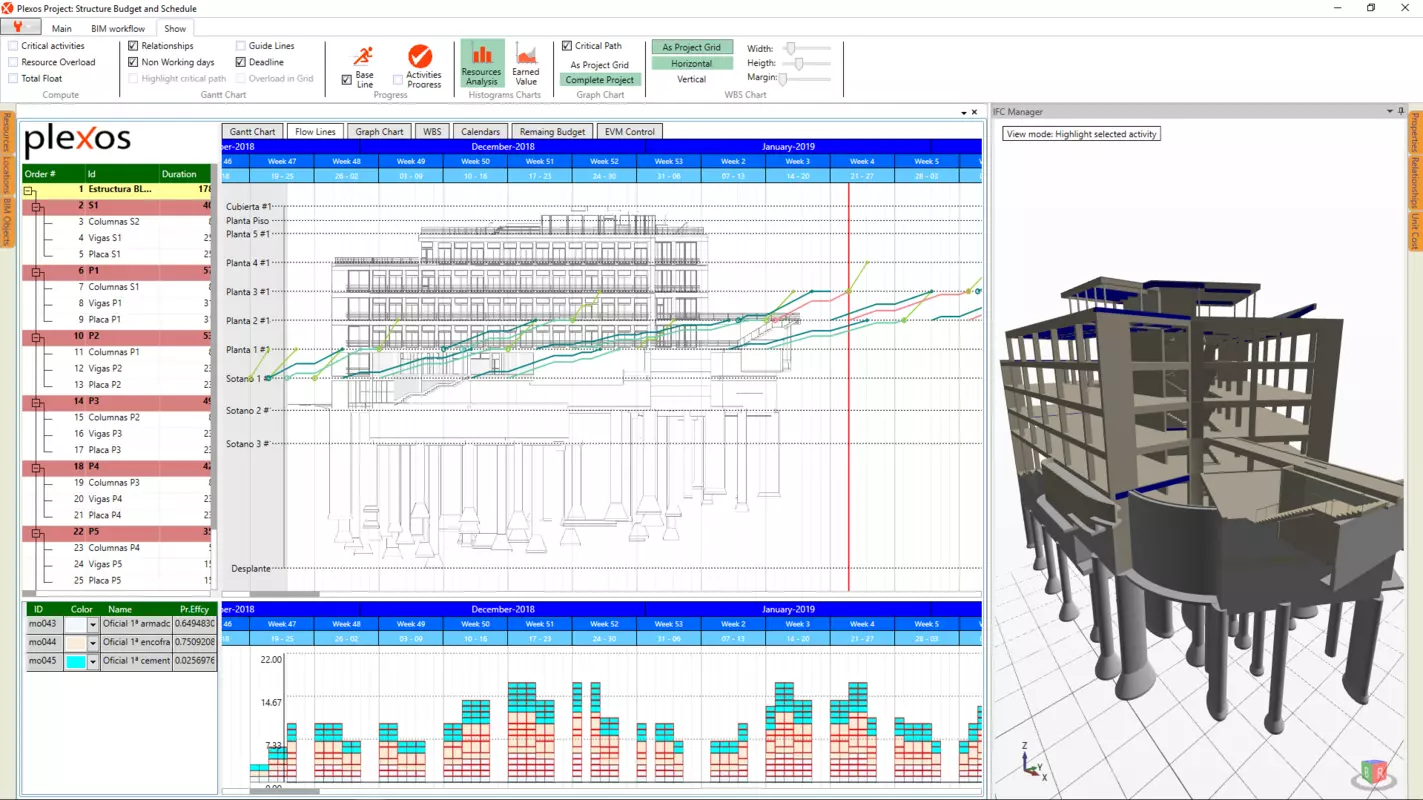Open the Relationships side panel tab
The image size is (1423, 800).
tap(1415, 184)
